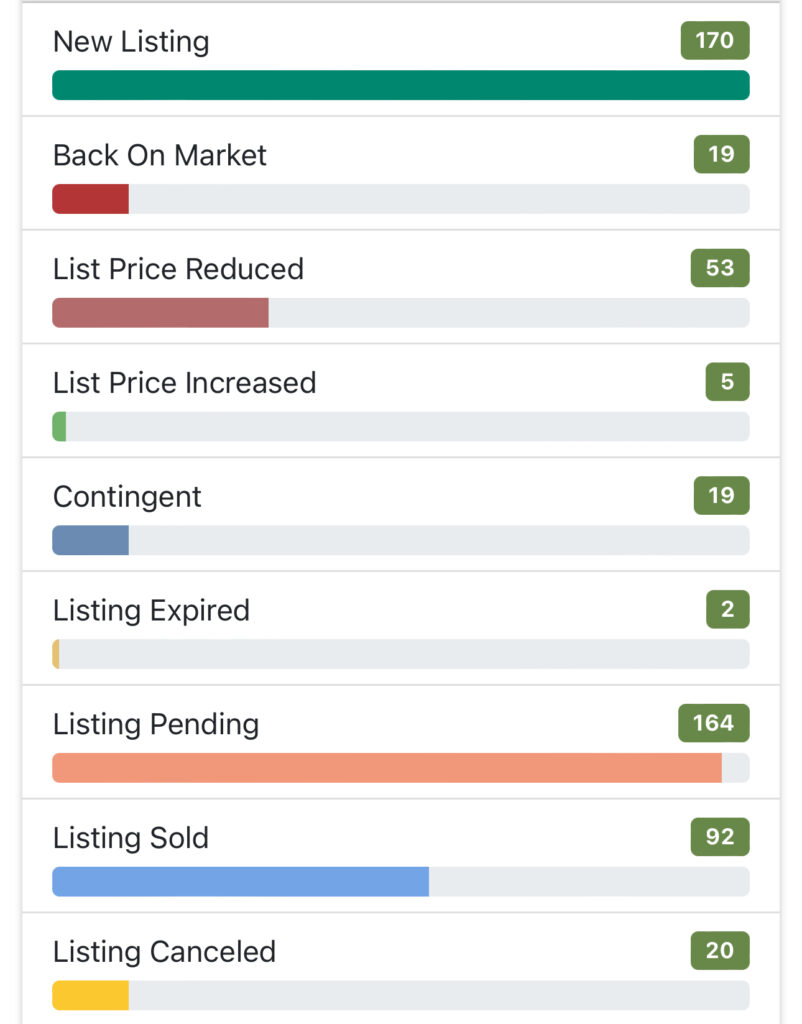Click the Listing Canceled badge 20
Image resolution: width=802 pixels, height=1024 pixels.
tap(720, 950)
